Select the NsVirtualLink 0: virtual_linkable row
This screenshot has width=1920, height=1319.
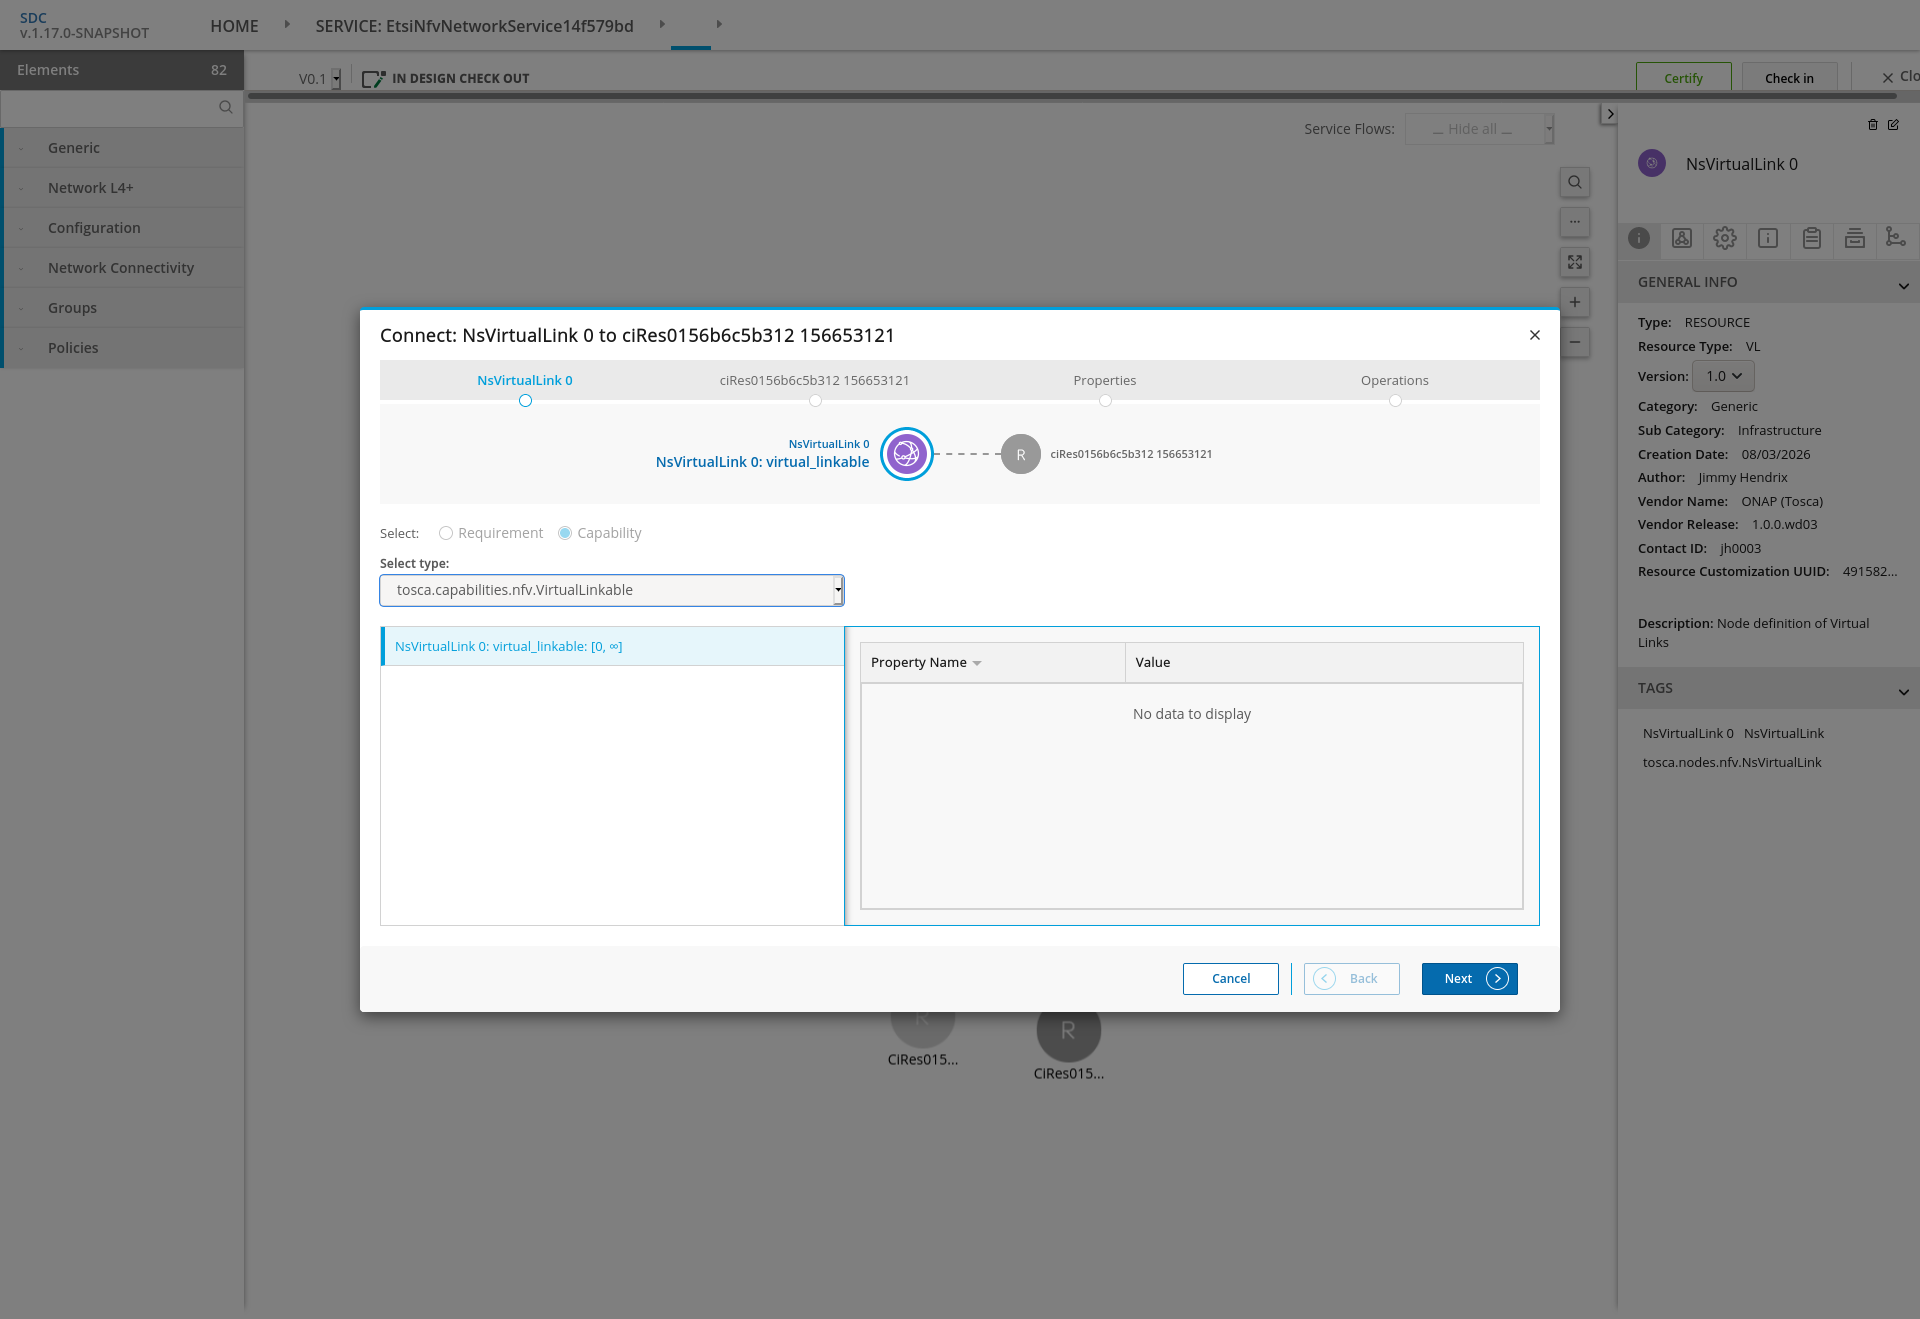click(612, 646)
